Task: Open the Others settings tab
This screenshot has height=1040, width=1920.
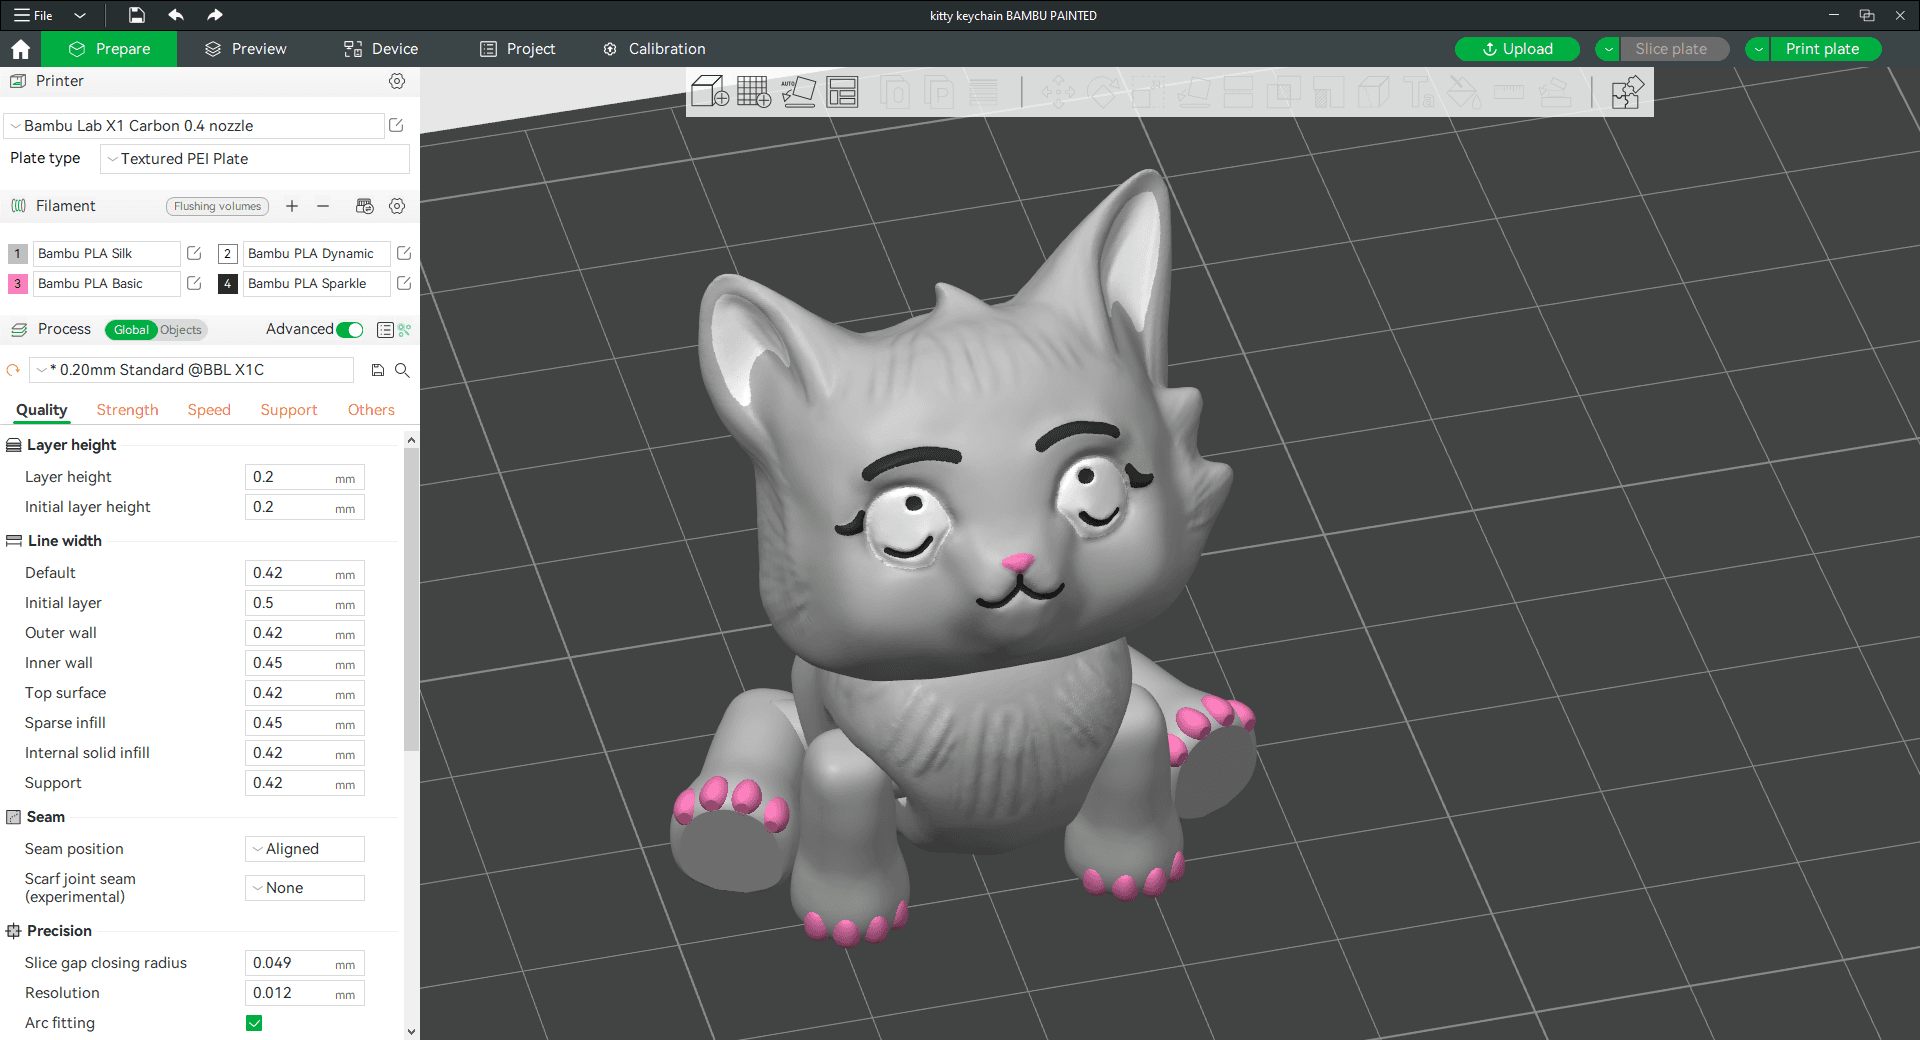Action: (x=371, y=410)
